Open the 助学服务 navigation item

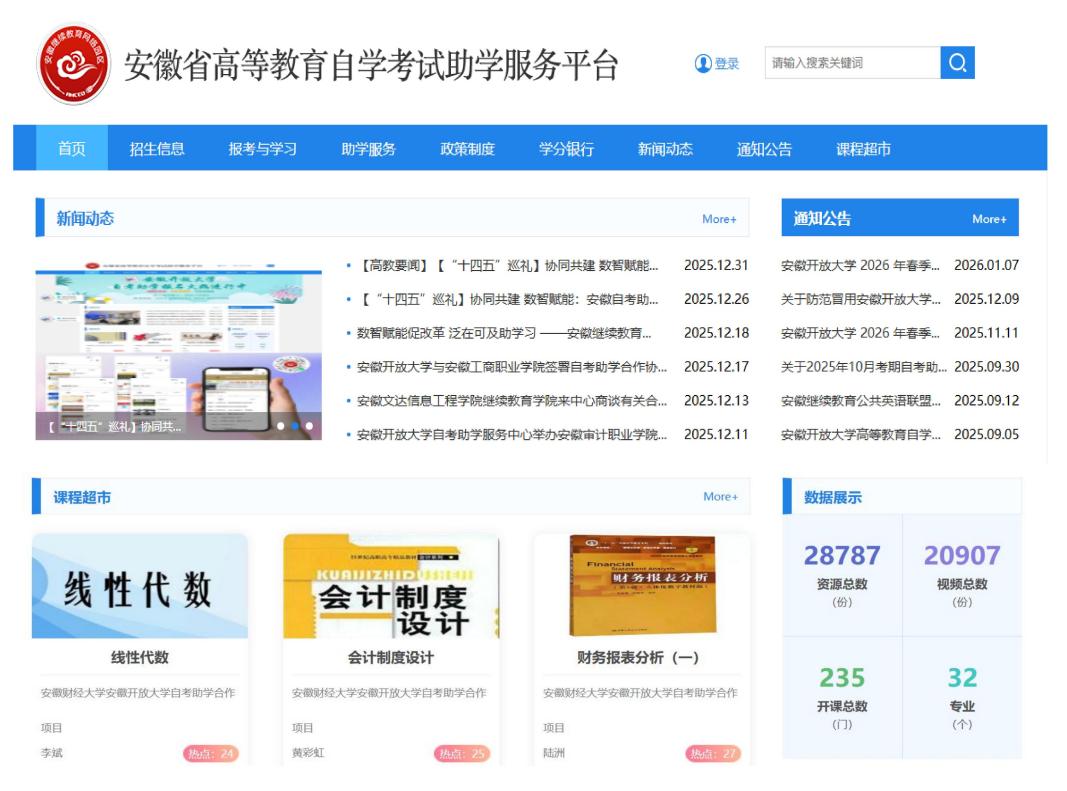[x=368, y=149]
